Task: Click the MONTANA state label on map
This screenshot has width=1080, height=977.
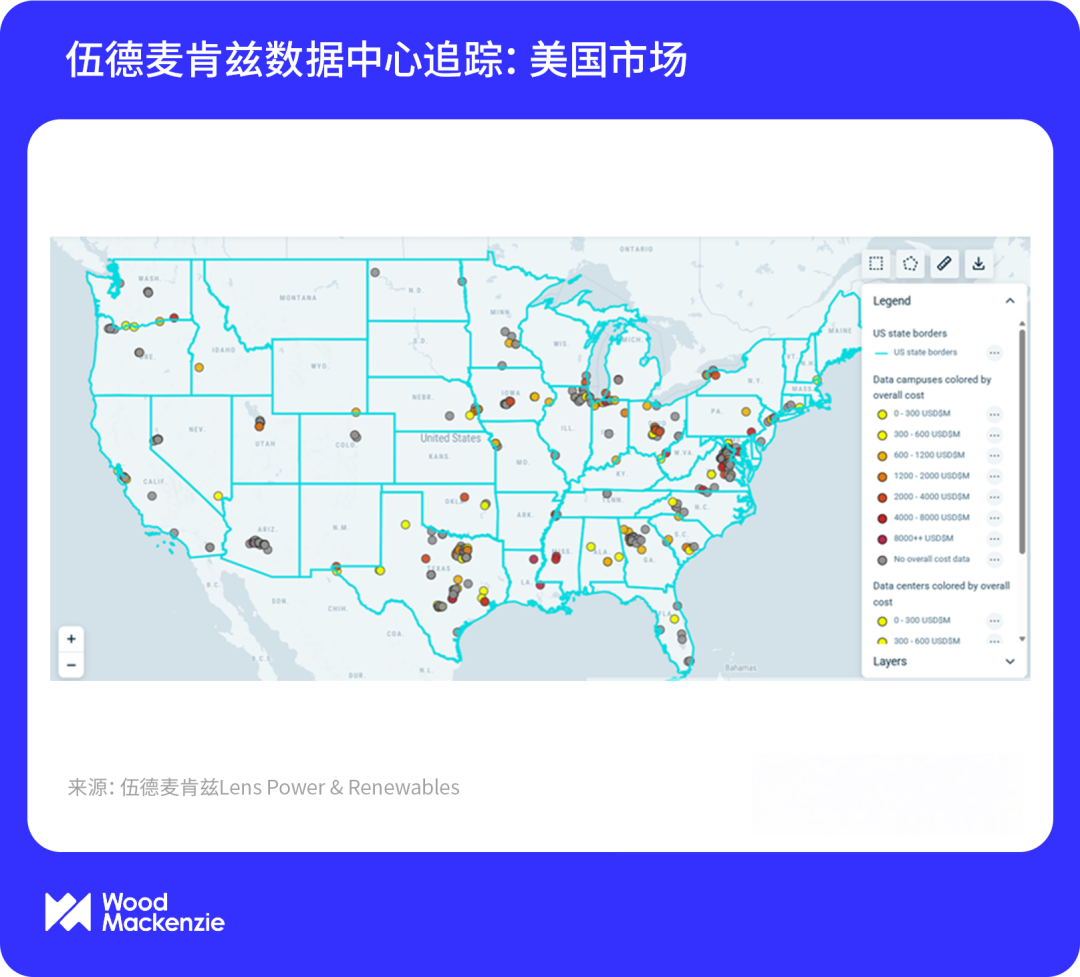Action: [298, 298]
